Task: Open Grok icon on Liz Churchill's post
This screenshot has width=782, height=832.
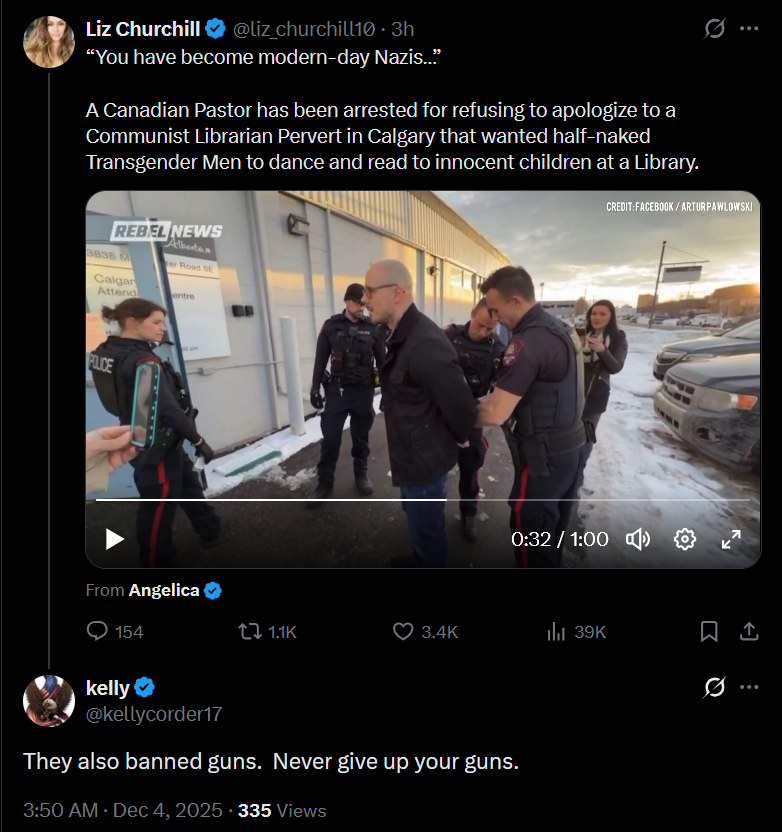Action: tap(714, 28)
